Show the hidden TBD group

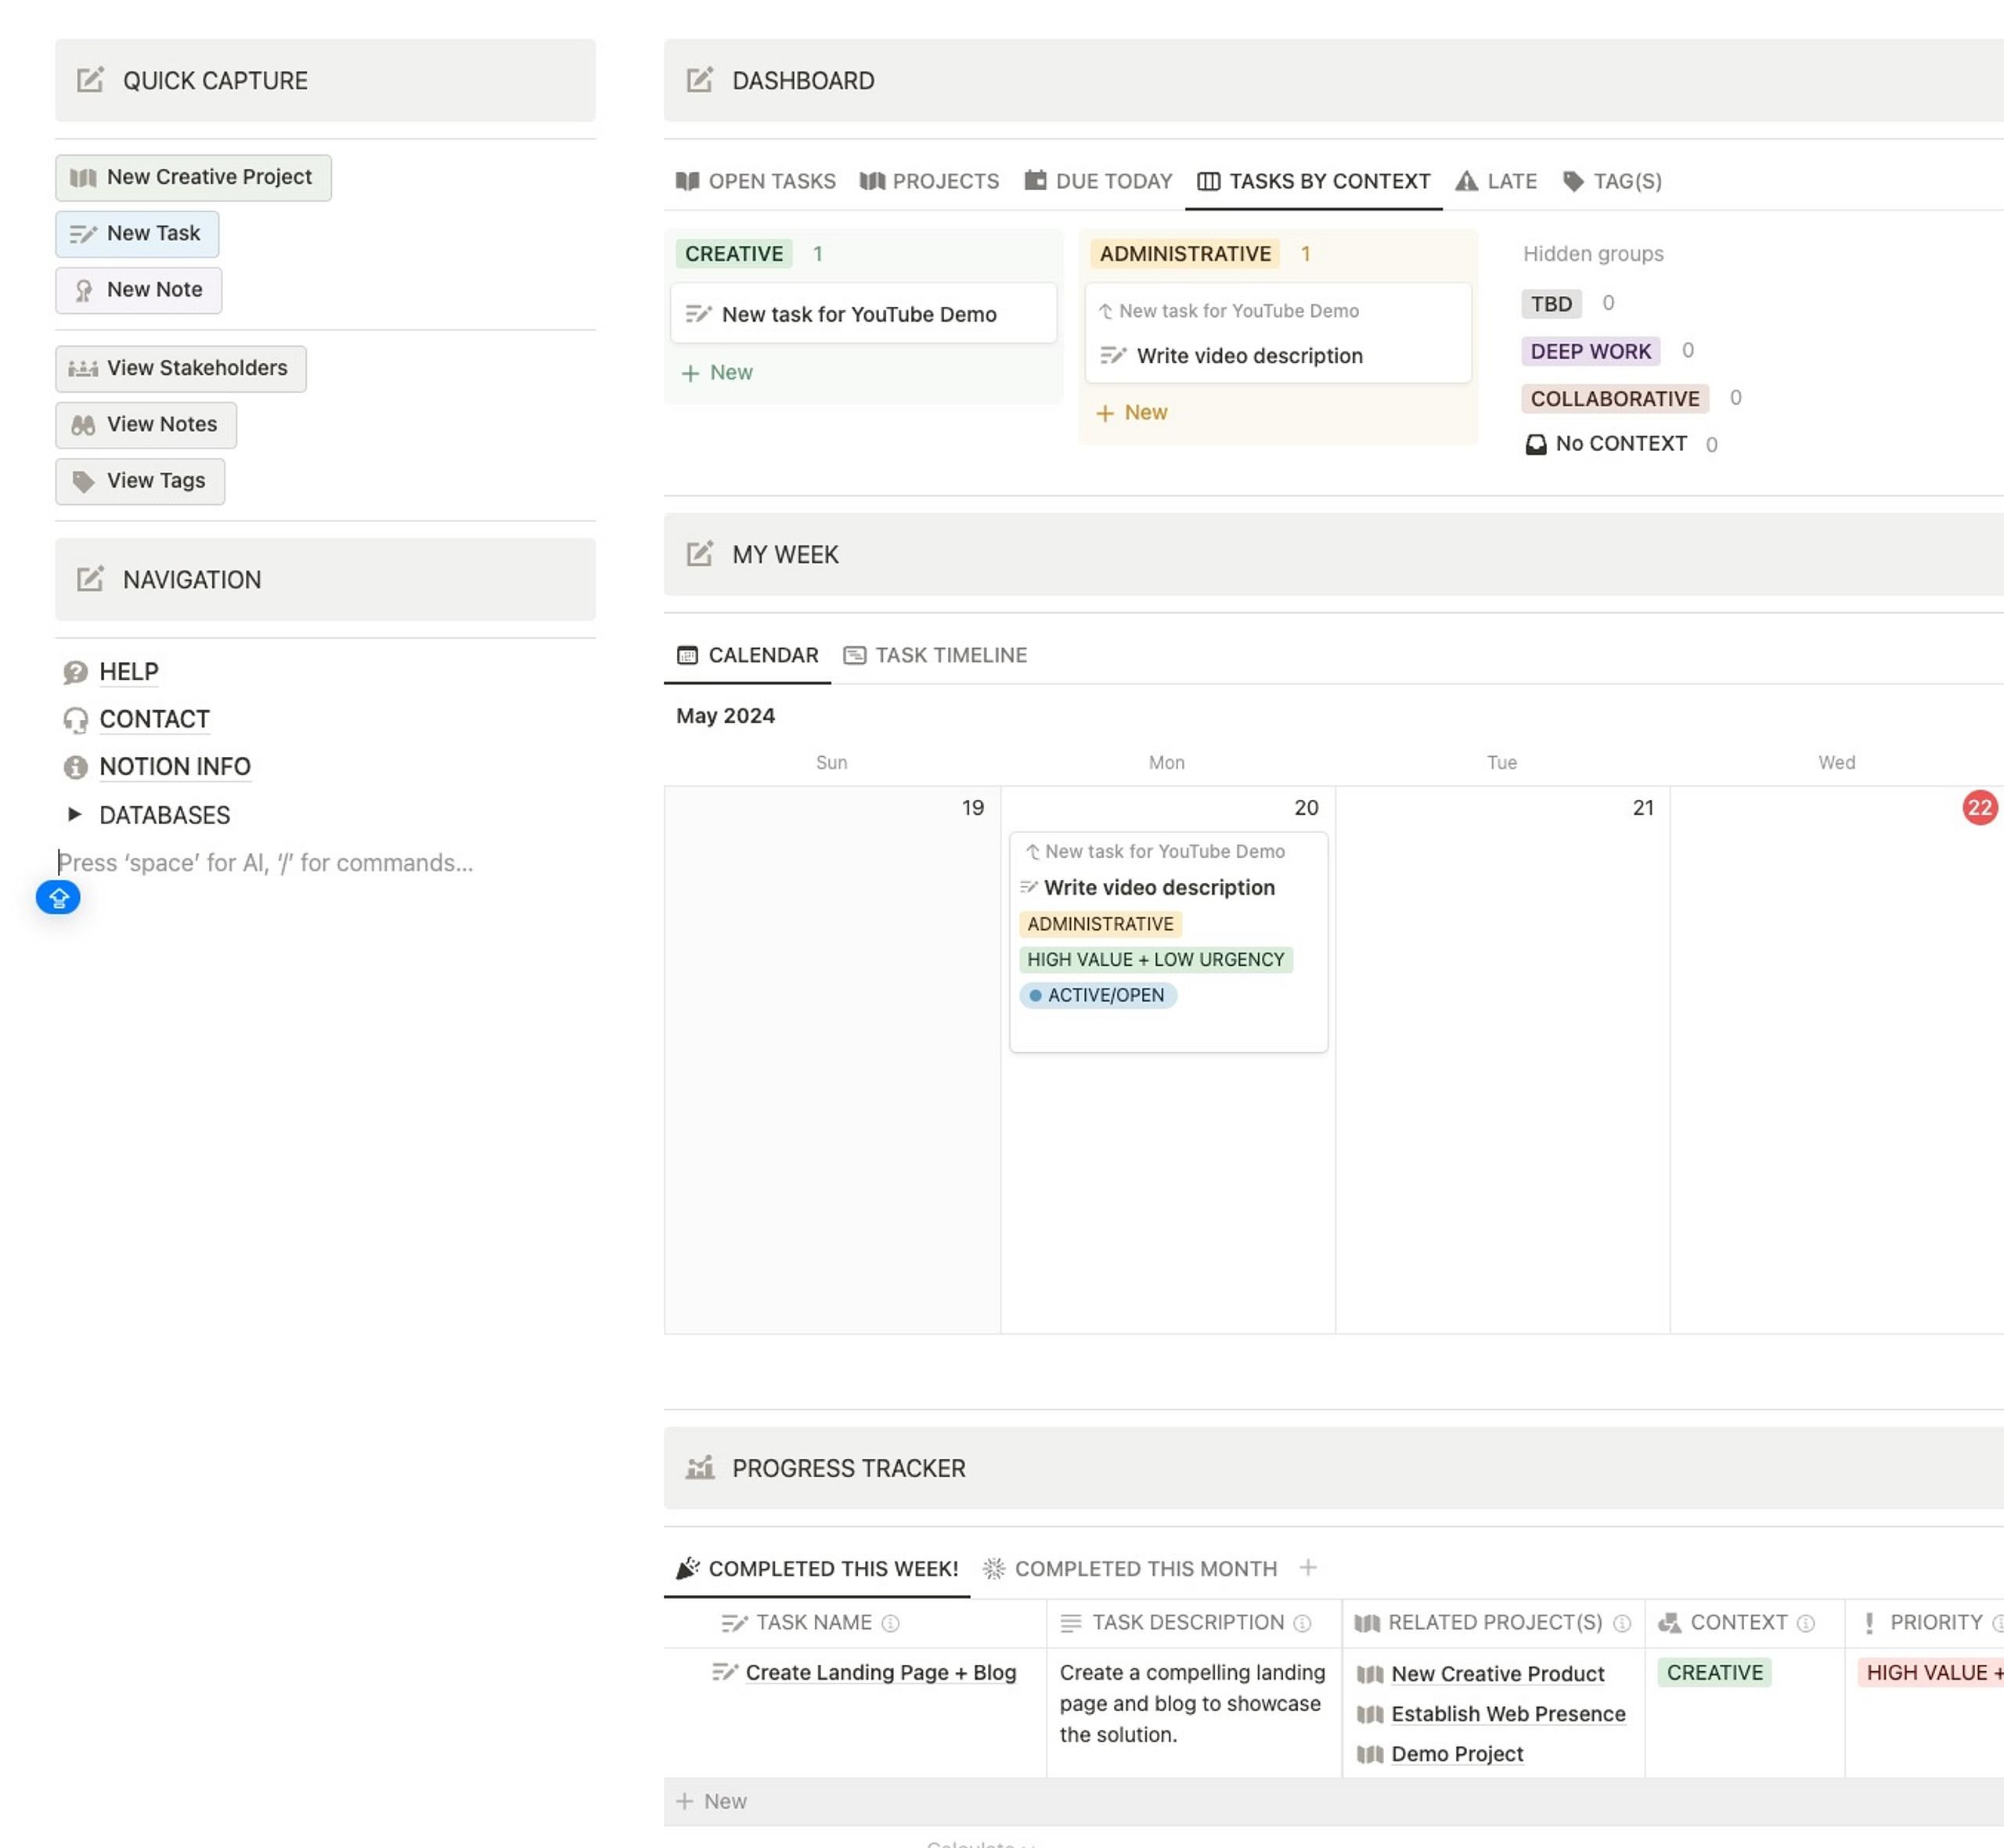pyautogui.click(x=1551, y=303)
